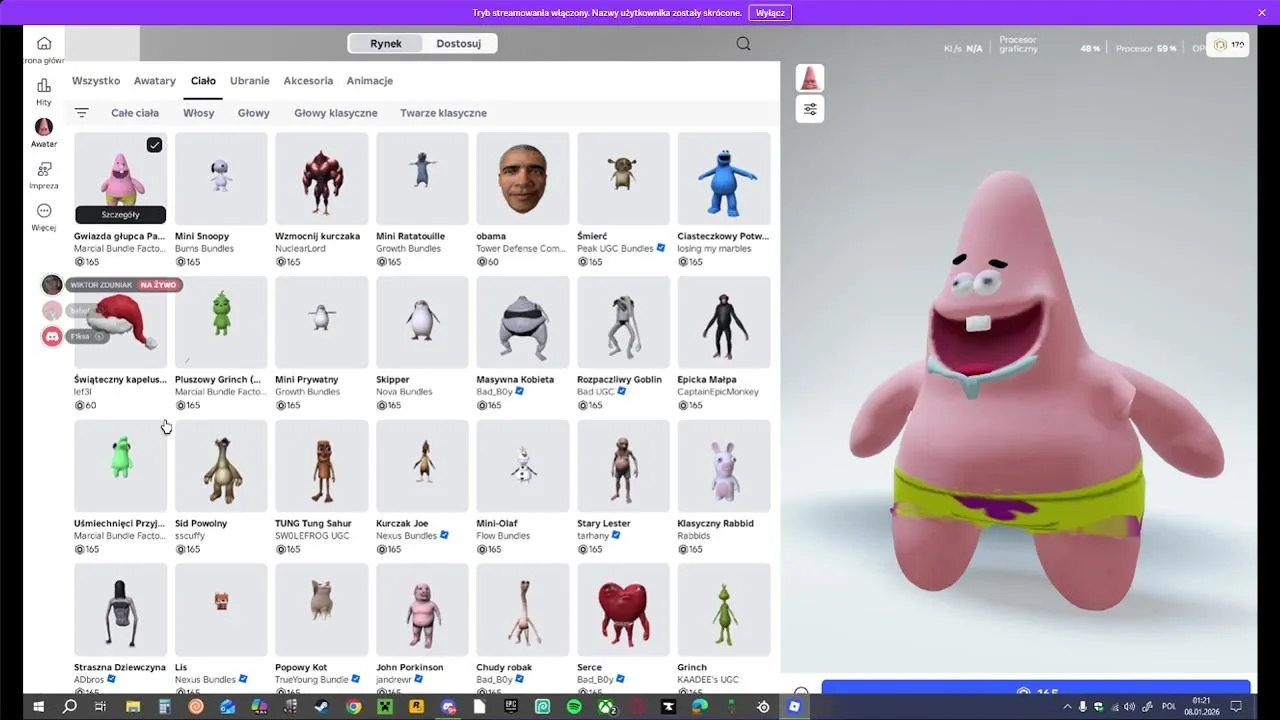Select the Mini Ratatouille bundle thumbnail
The width and height of the screenshot is (1280, 720).
tap(422, 179)
